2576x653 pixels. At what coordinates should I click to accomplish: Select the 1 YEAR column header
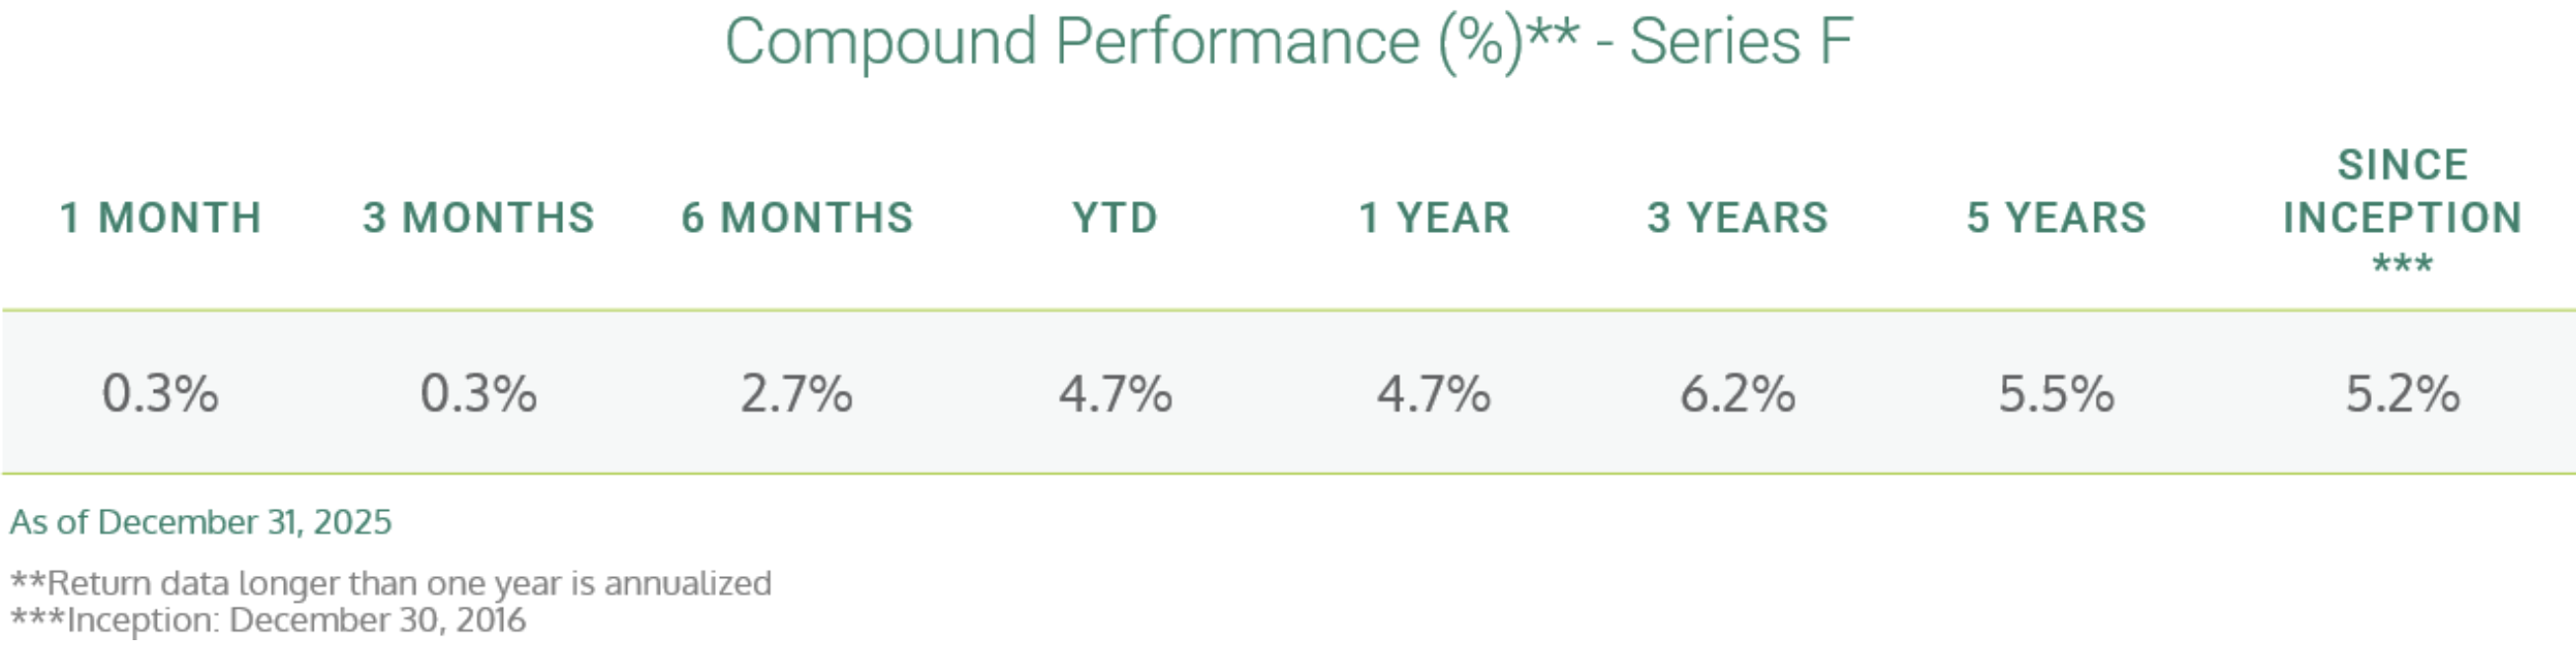[x=1434, y=218]
